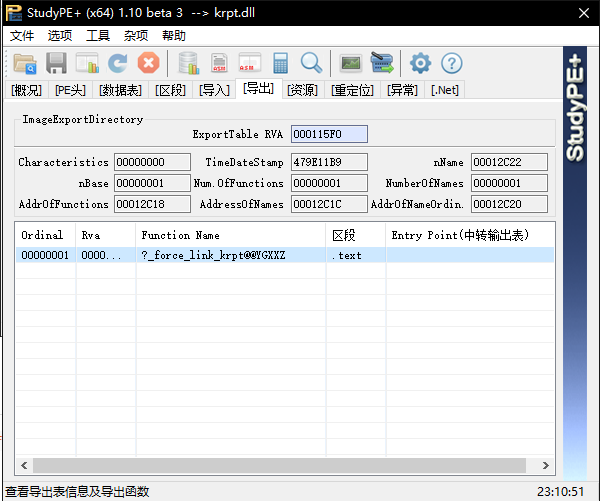Open the database chart tool icon
The height and width of the screenshot is (501, 600).
(189, 63)
